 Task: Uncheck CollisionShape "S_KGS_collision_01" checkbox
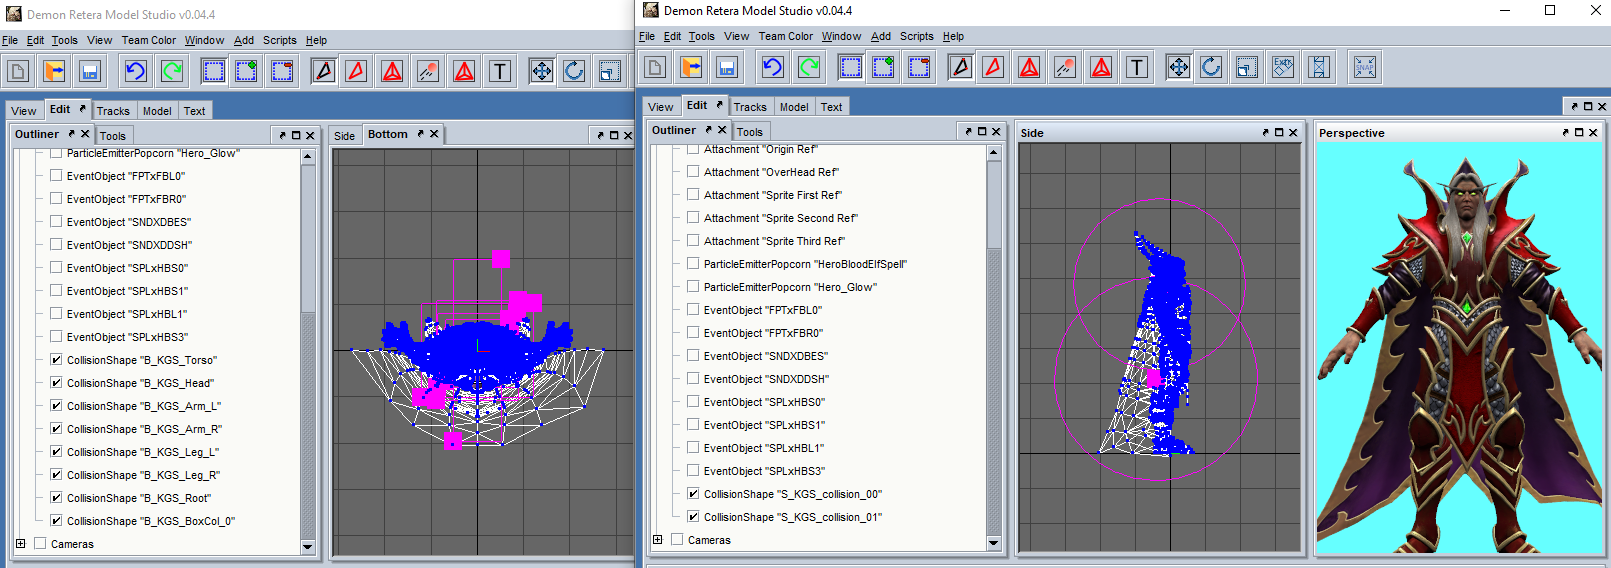[693, 516]
